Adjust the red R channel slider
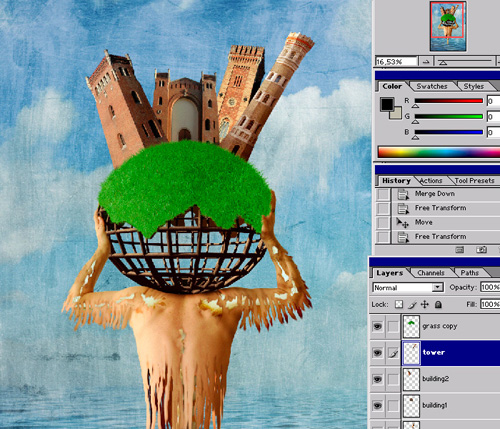The height and width of the screenshot is (429, 500). [x=448, y=101]
